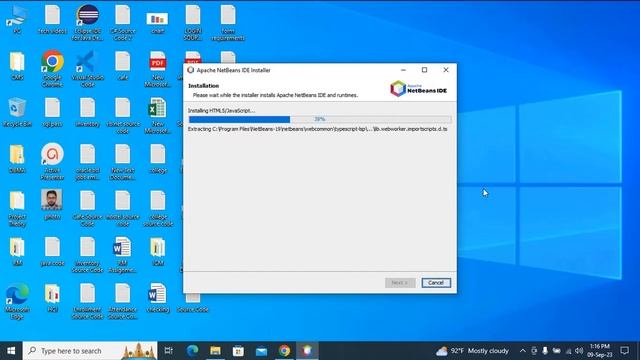The width and height of the screenshot is (640, 360).
Task: Cancel the NetBeans installation
Action: coord(436,282)
